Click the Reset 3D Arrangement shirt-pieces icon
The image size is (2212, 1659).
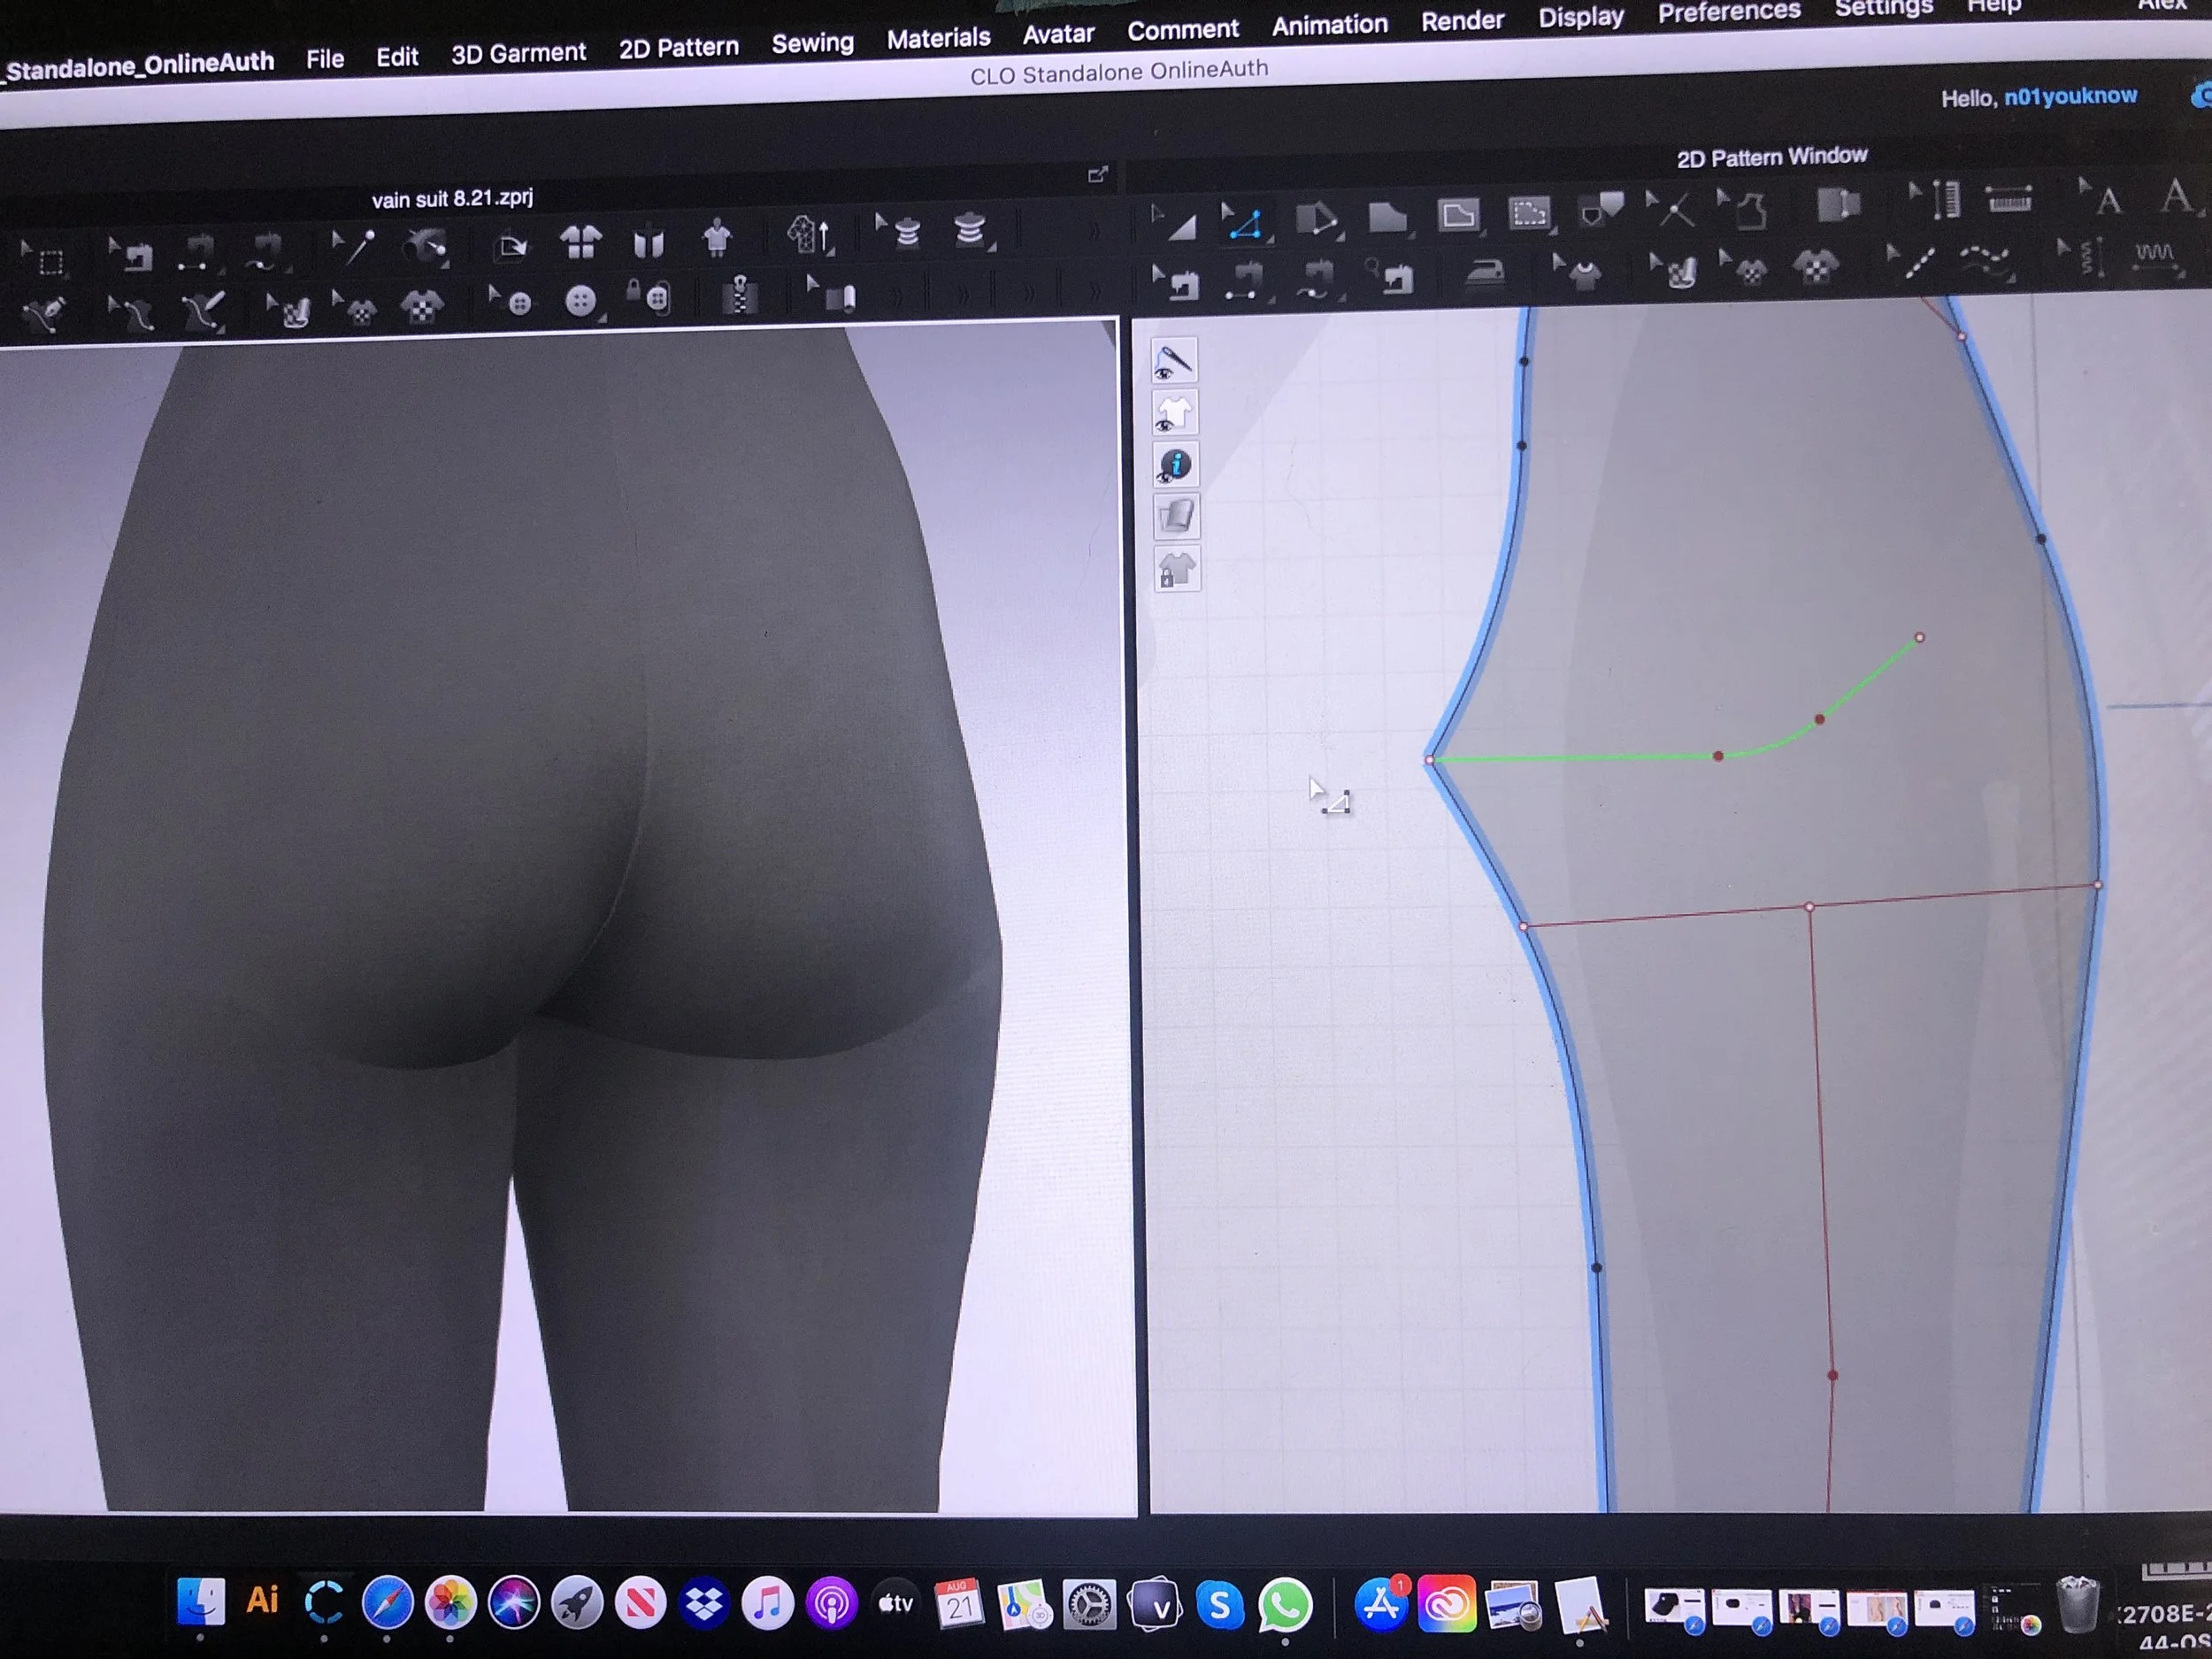pos(580,243)
